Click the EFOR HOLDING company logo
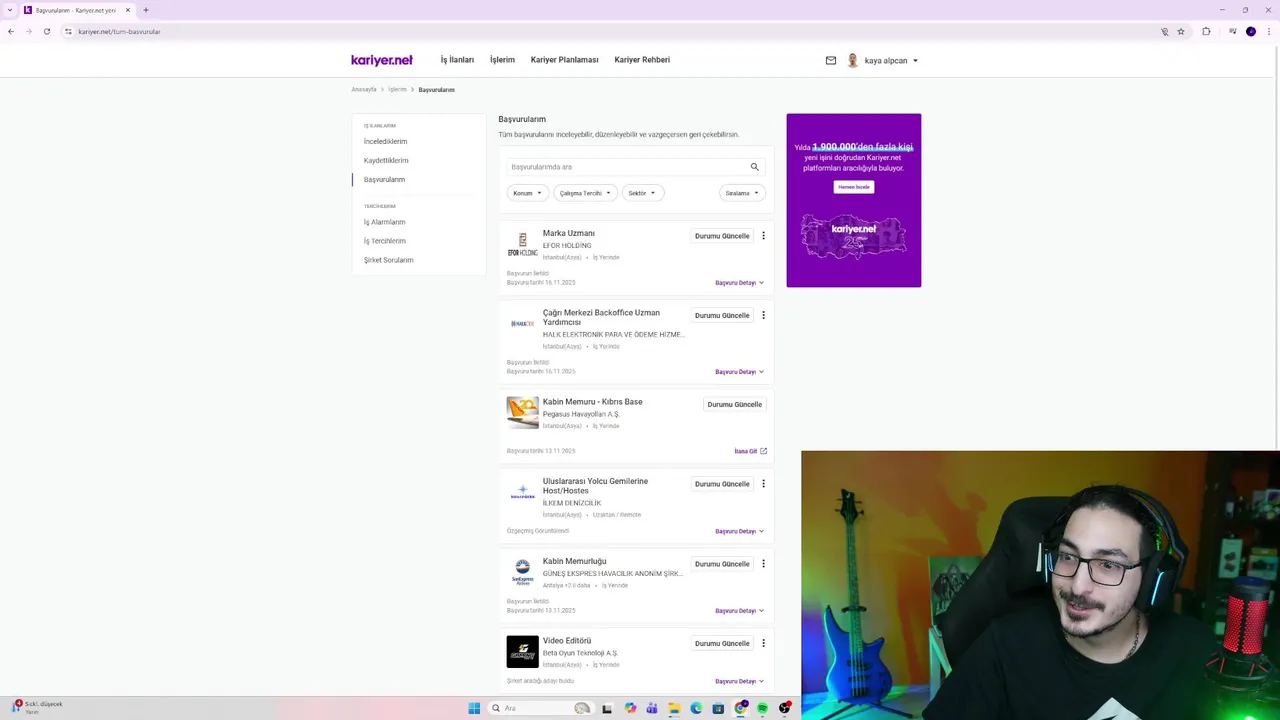Screen dimensions: 1280x720 [x=522, y=245]
